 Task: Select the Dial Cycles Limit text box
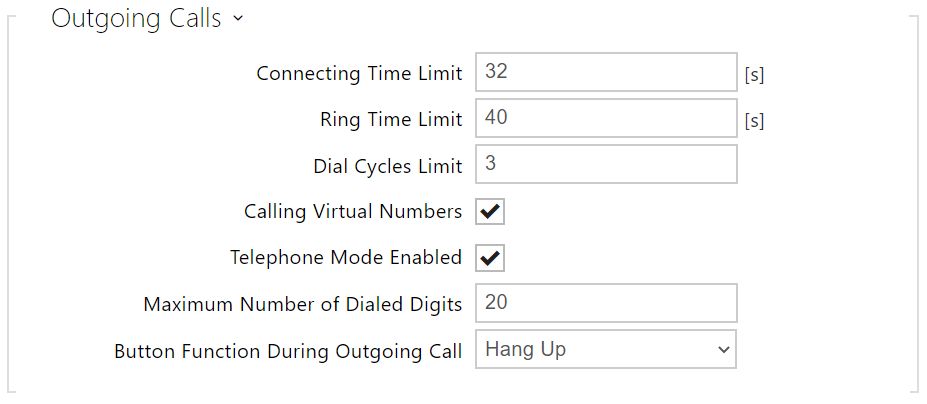coord(605,164)
